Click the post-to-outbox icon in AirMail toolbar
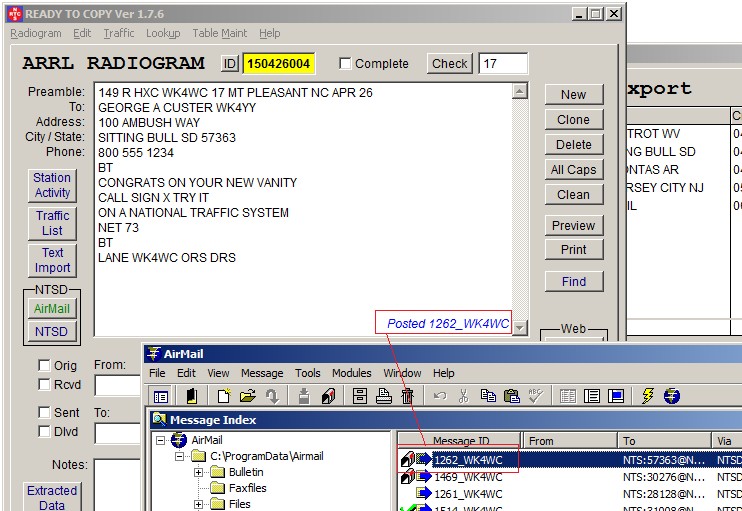The width and height of the screenshot is (742, 511). point(304,396)
